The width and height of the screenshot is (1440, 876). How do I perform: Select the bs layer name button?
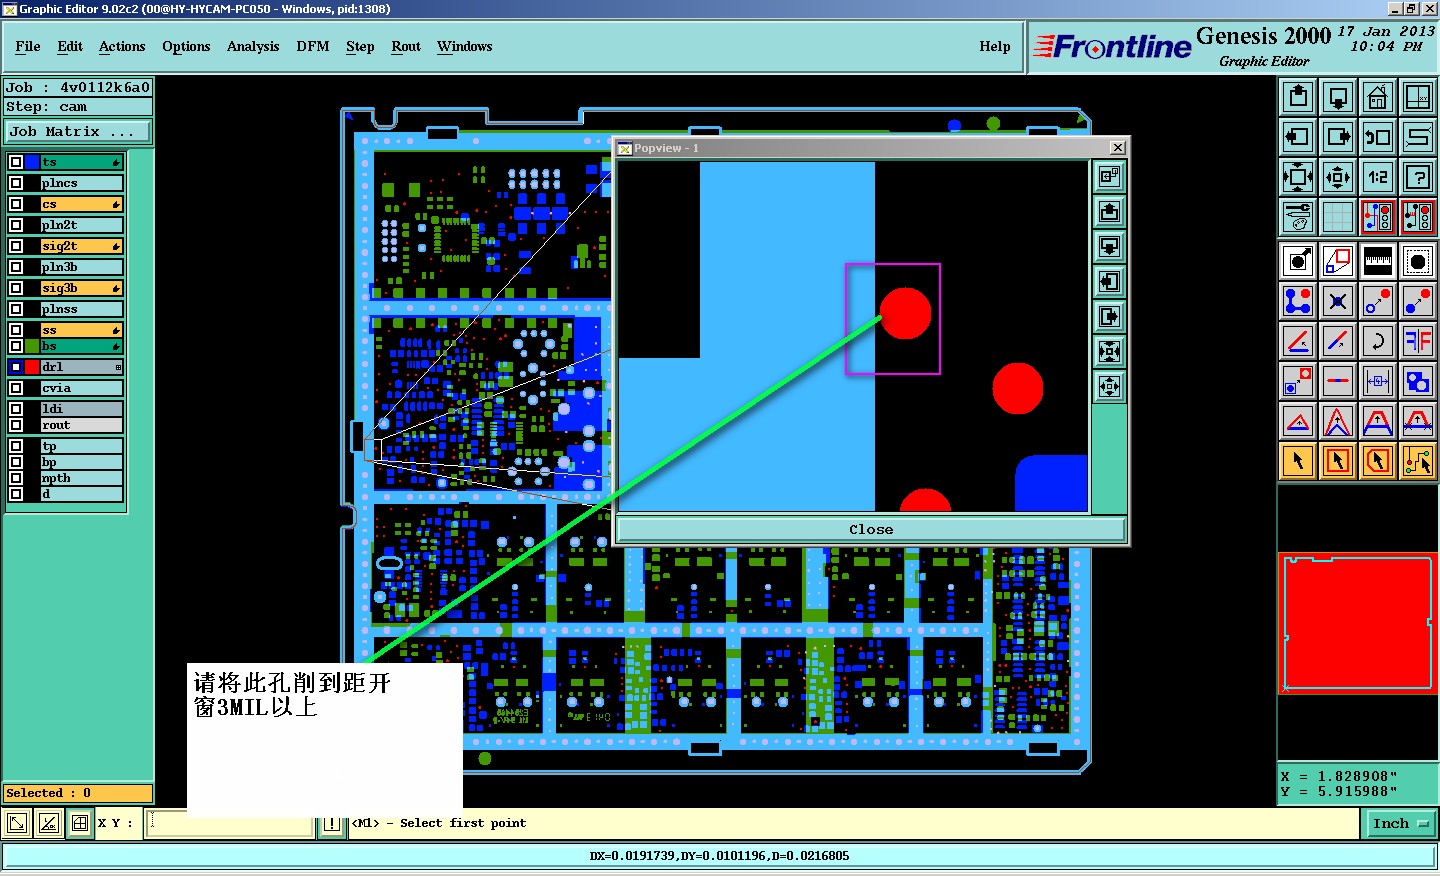[82, 346]
